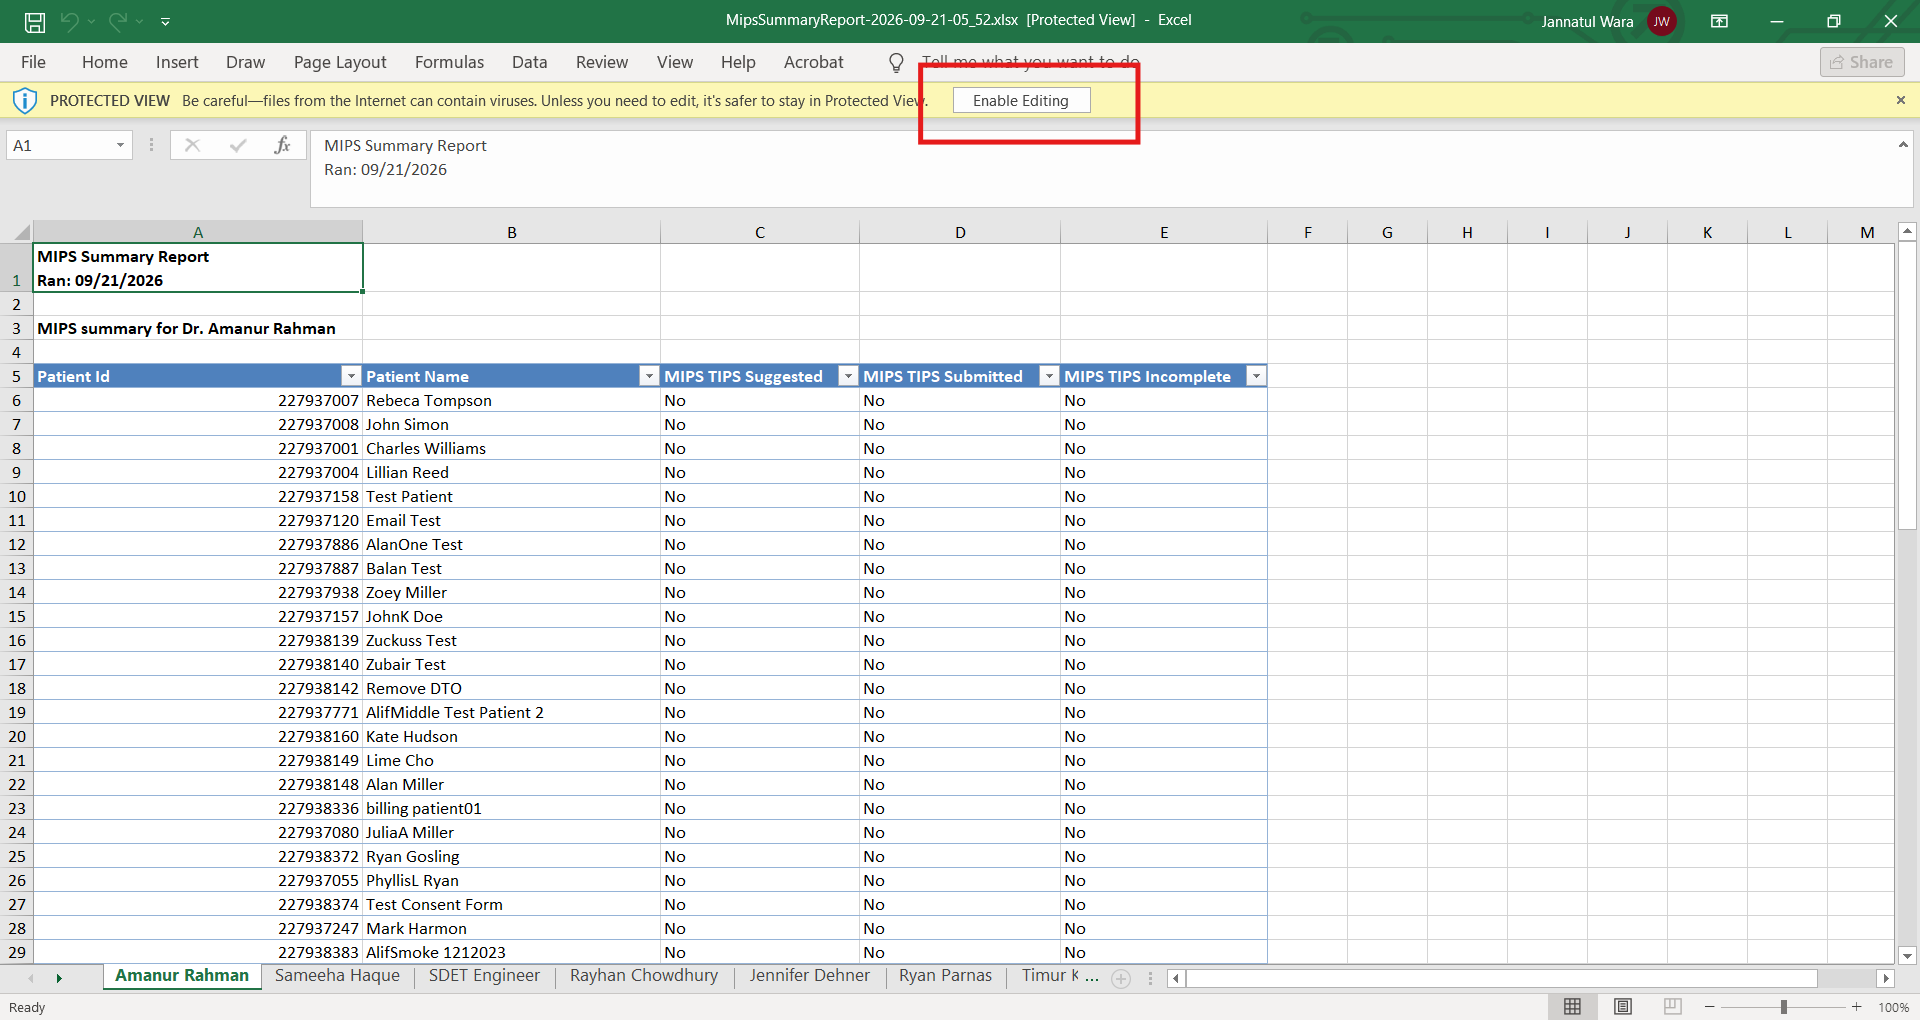Open the MIPS TIPS Incomplete filter dropdown

(1256, 376)
